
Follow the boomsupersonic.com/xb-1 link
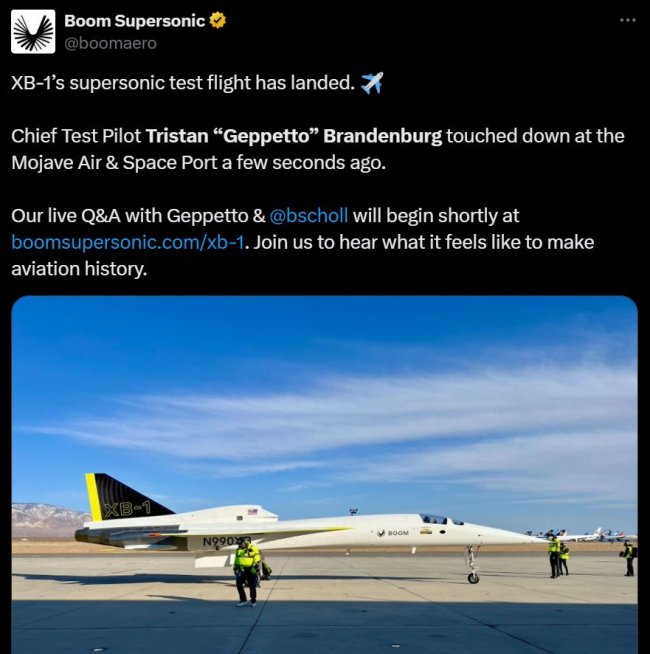(127, 242)
